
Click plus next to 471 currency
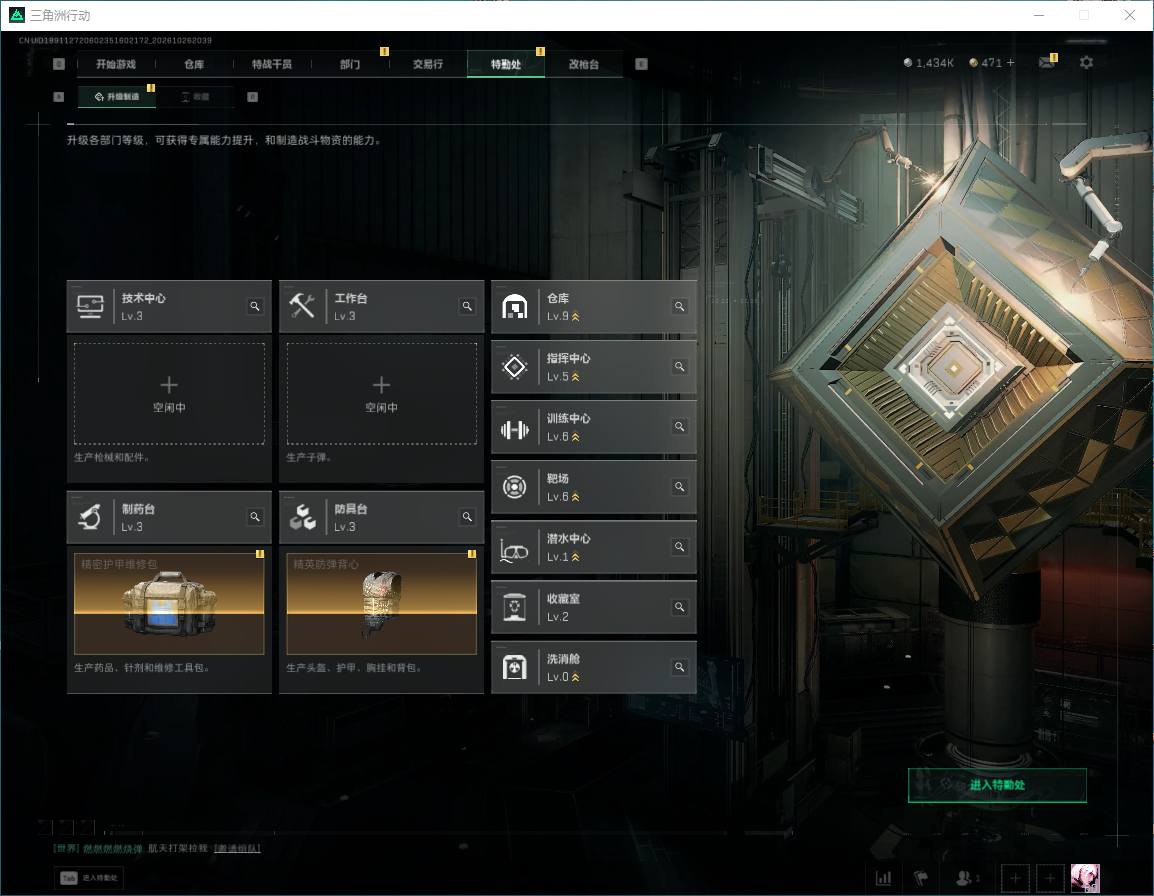1010,63
